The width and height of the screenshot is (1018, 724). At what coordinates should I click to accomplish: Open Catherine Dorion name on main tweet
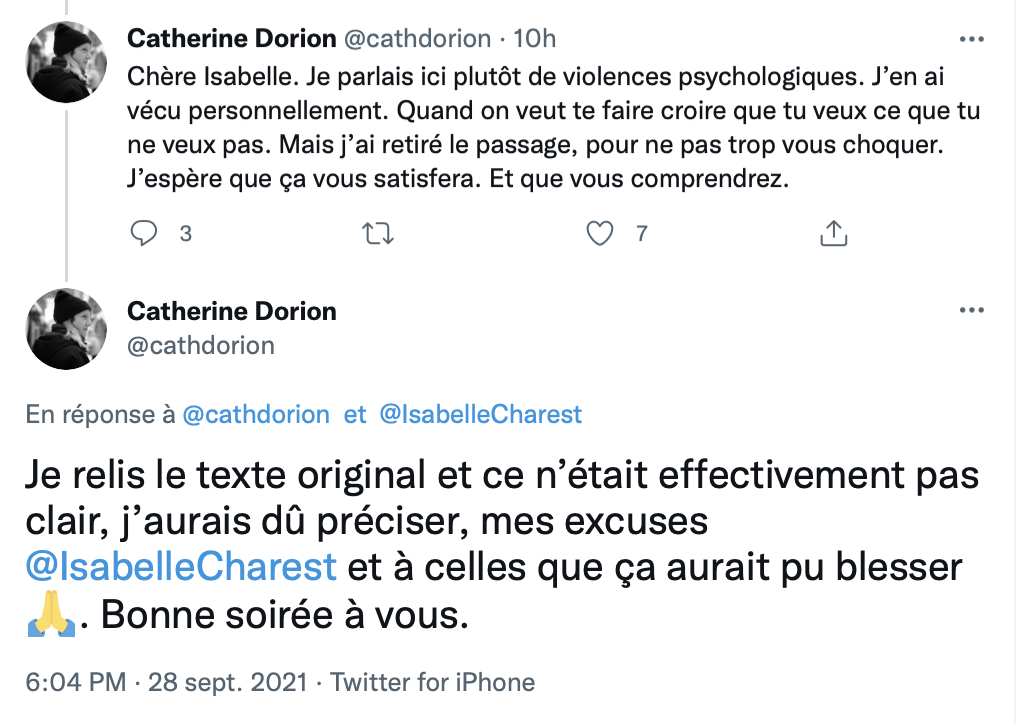pos(232,311)
